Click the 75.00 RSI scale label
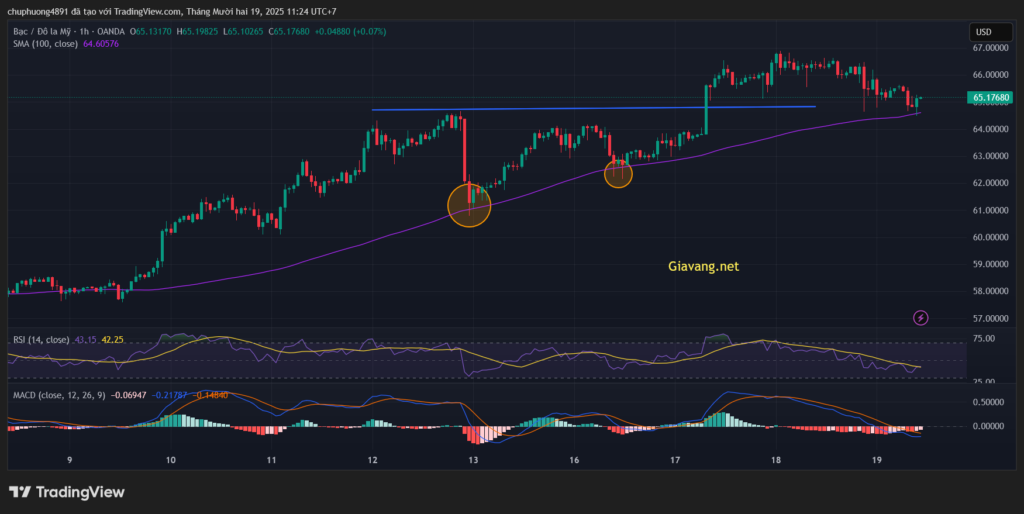Viewport: 1024px width, 514px height. [984, 340]
